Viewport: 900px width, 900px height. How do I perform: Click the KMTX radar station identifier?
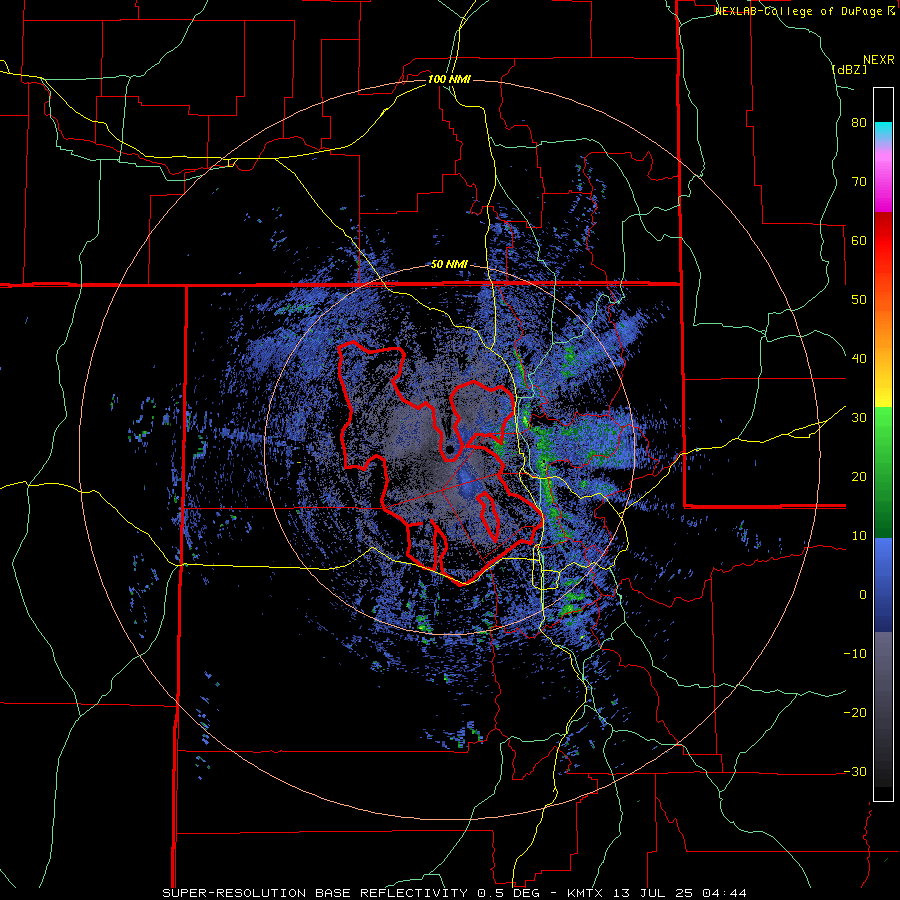pyautogui.click(x=587, y=893)
